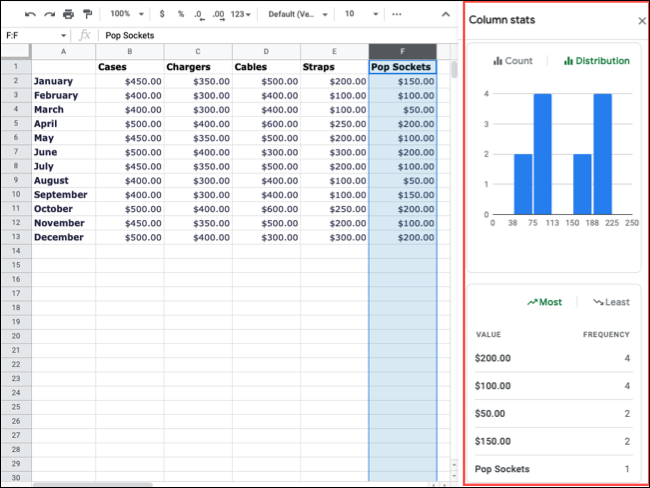
Task: Select column D header
Action: pyautogui.click(x=266, y=51)
